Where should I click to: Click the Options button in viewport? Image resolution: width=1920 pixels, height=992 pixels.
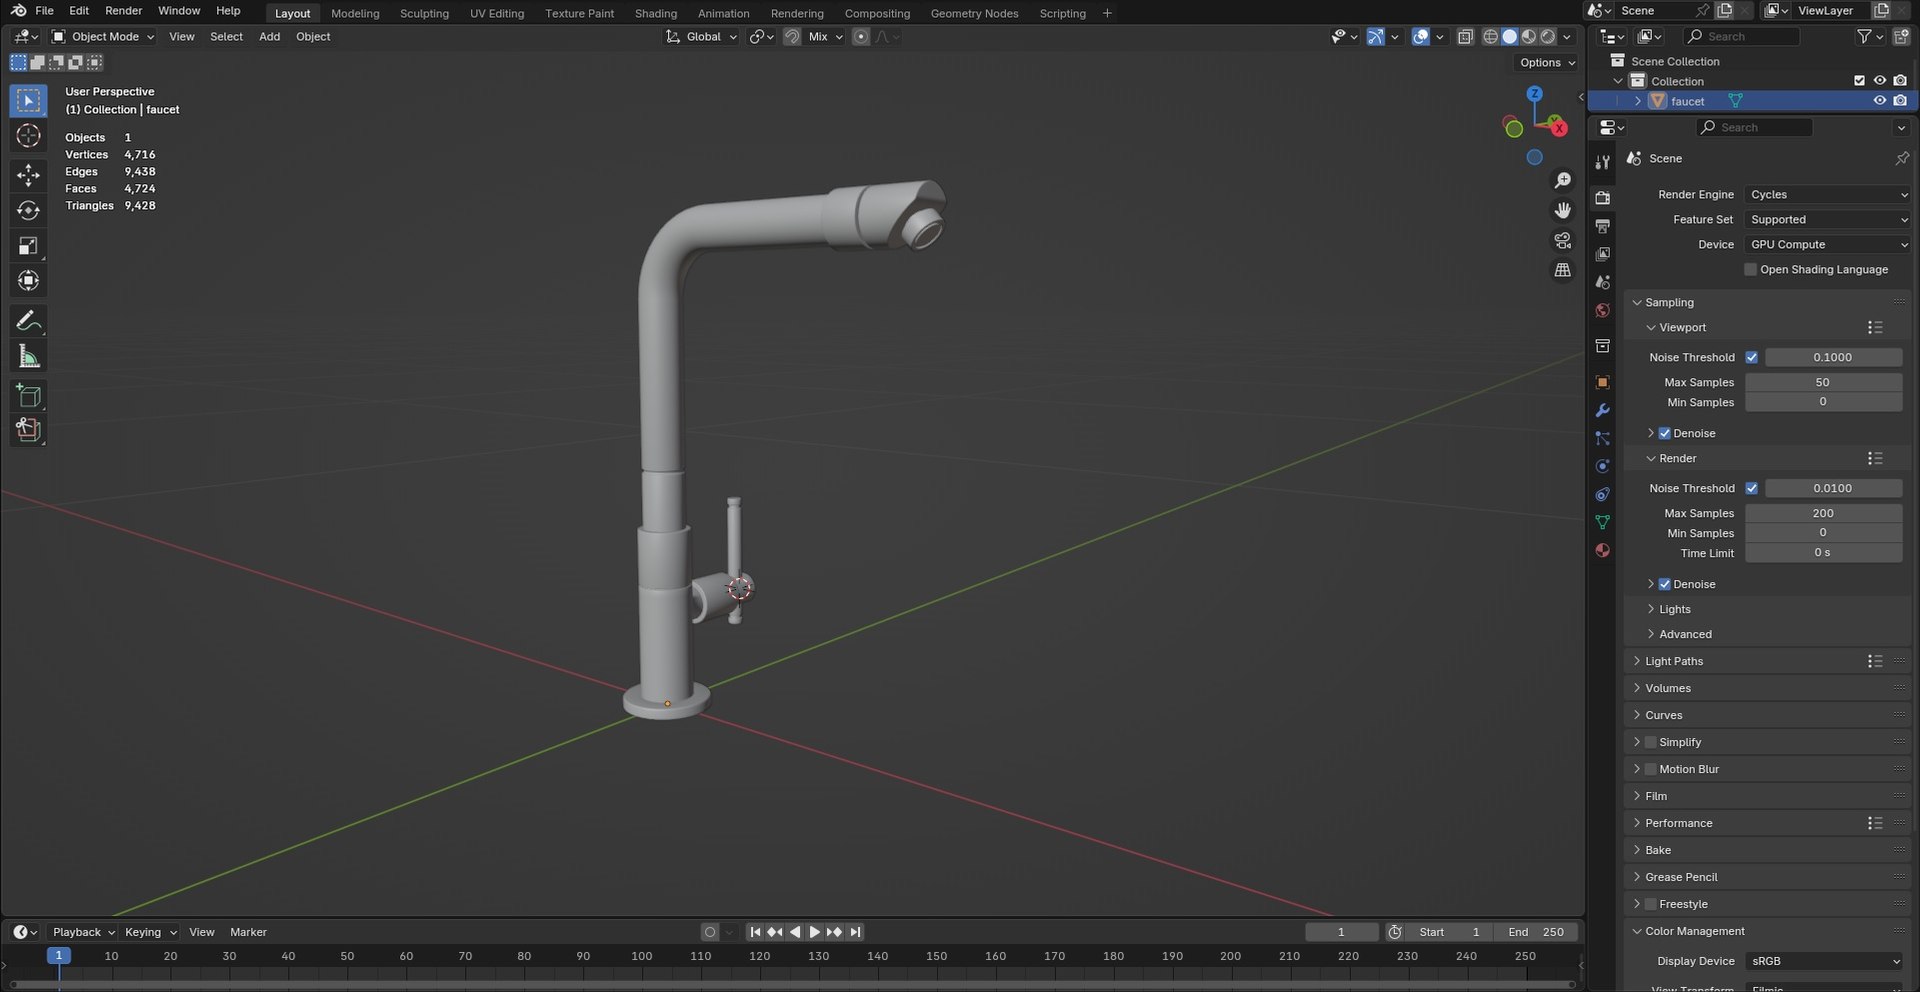(x=1547, y=62)
